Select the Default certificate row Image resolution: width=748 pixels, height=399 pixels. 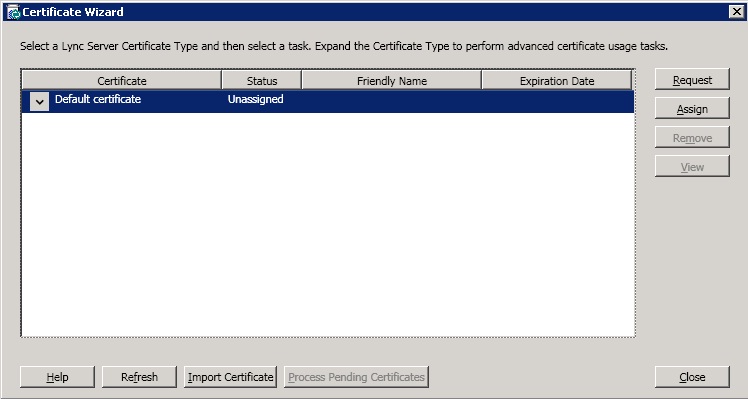pyautogui.click(x=328, y=102)
